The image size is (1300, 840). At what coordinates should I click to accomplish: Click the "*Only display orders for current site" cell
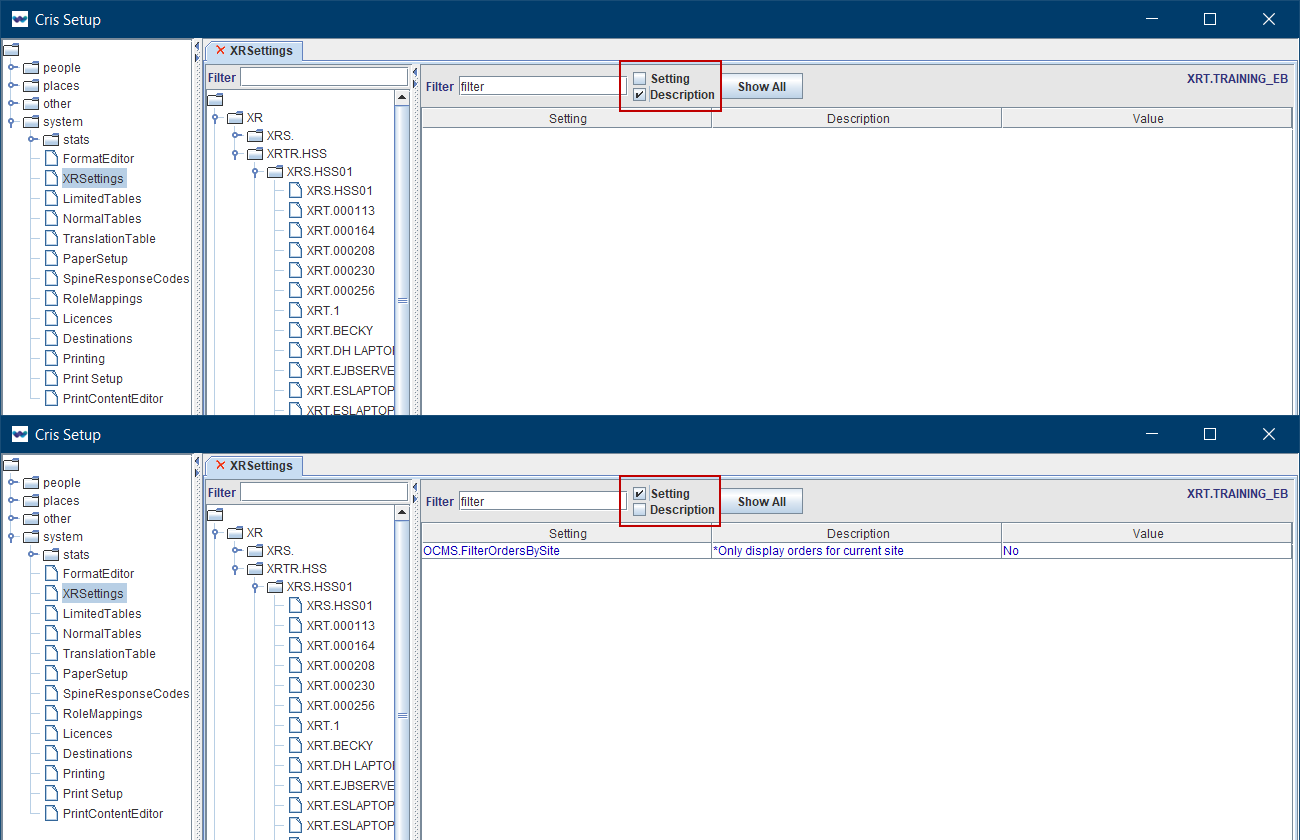point(857,551)
